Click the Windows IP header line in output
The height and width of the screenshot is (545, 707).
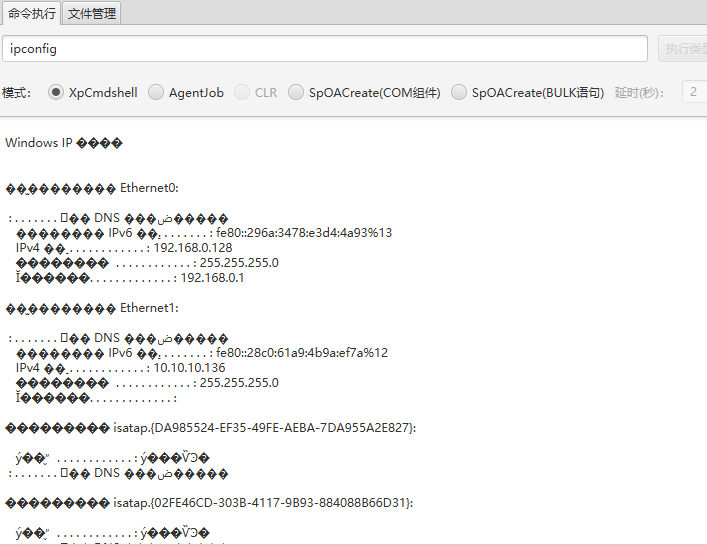[x=63, y=143]
